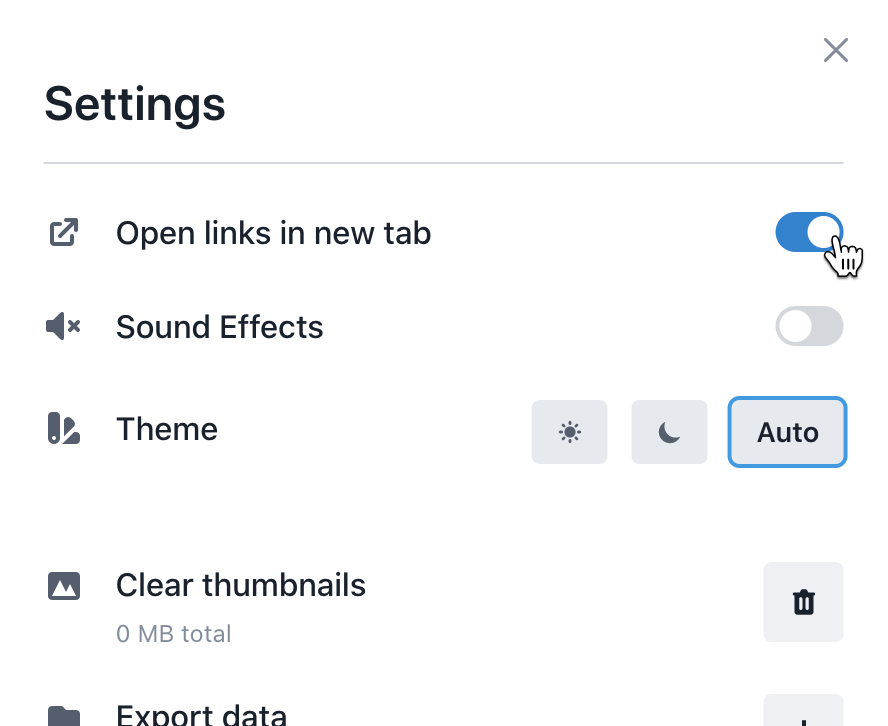Click the 0 MB total text
The height and width of the screenshot is (726, 888).
click(173, 634)
